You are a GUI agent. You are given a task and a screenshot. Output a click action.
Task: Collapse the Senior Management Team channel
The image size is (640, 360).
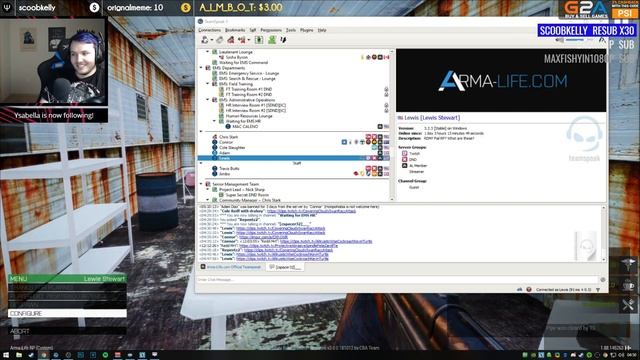[x=201, y=184]
